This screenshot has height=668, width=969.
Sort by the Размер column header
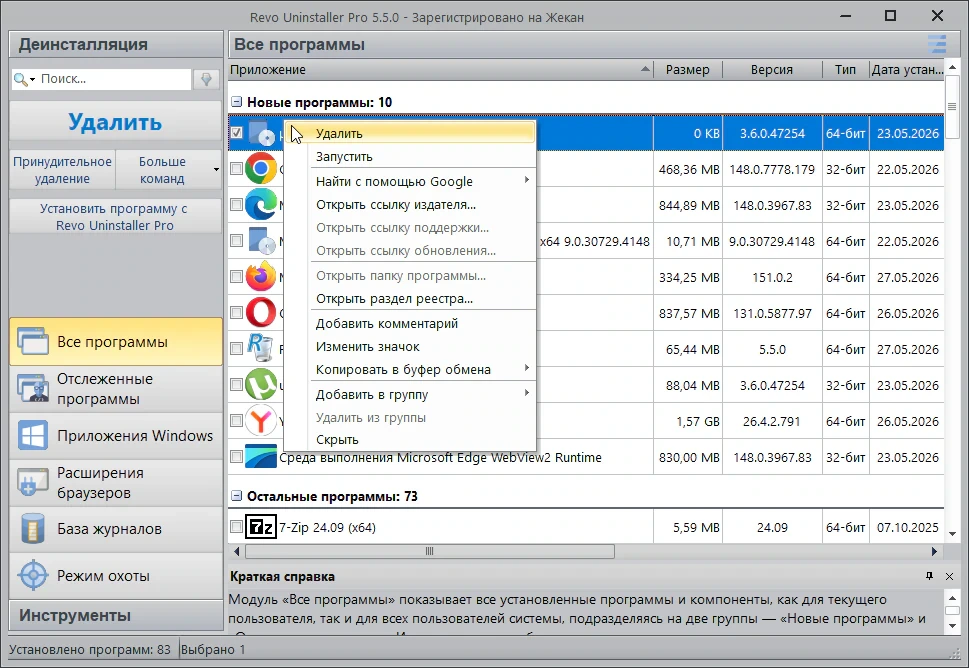point(688,69)
